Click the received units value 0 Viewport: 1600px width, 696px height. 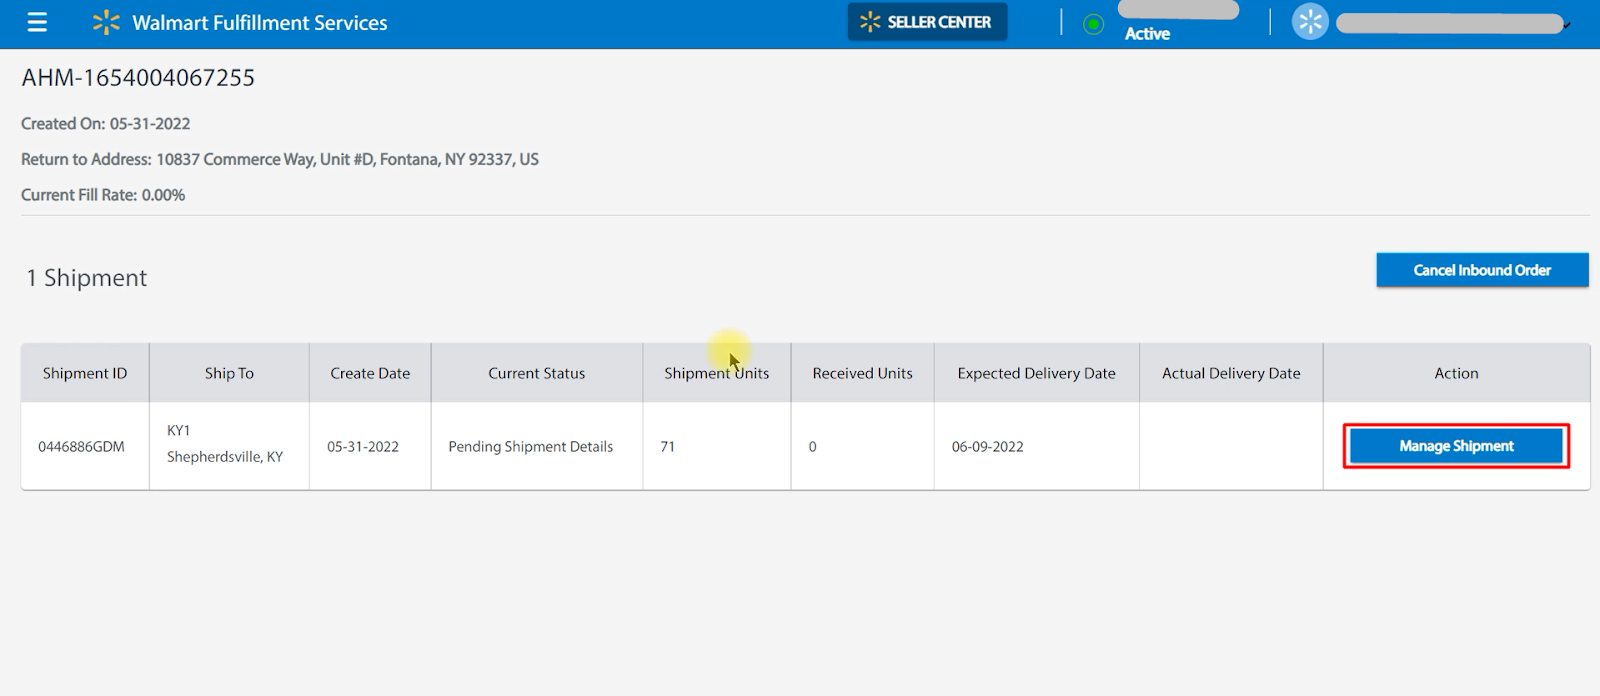pos(812,447)
